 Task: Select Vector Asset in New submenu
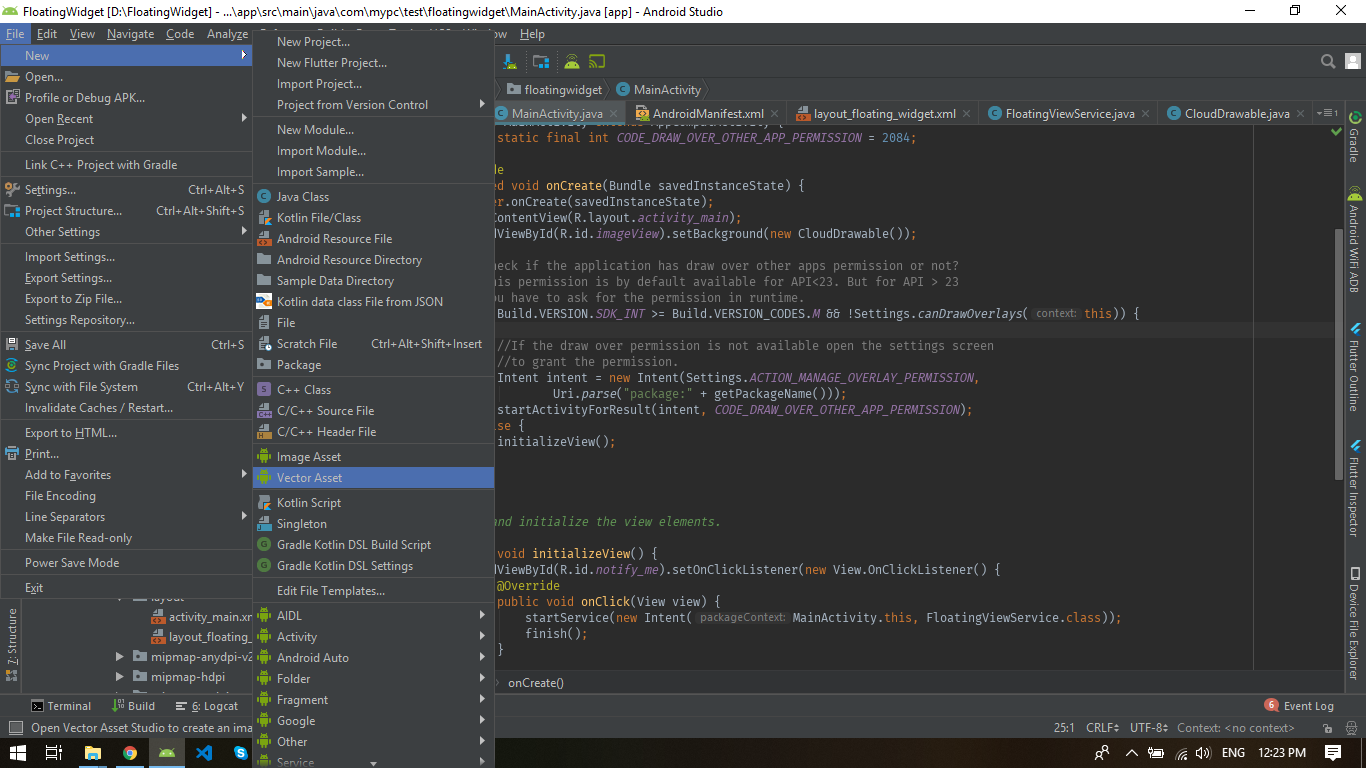tap(373, 478)
